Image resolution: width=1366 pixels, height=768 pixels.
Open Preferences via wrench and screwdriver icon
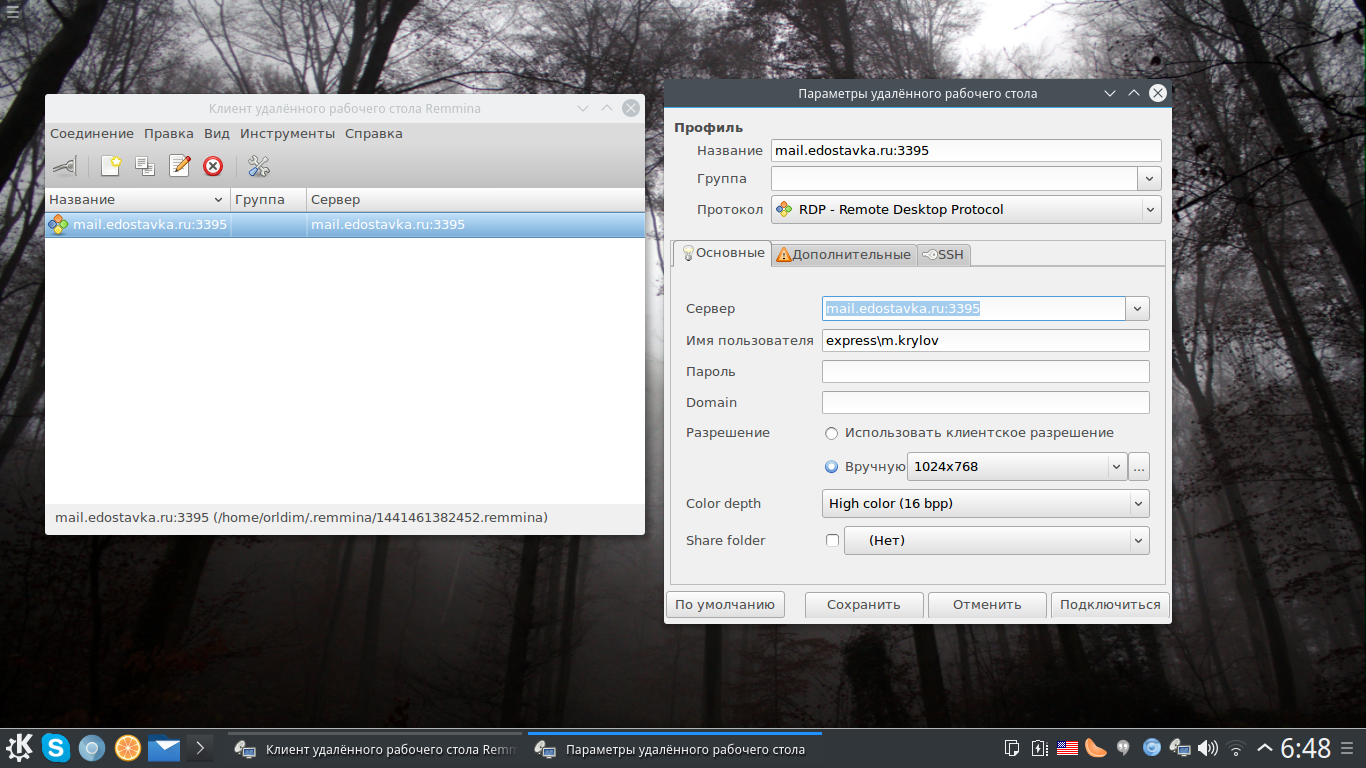click(259, 166)
